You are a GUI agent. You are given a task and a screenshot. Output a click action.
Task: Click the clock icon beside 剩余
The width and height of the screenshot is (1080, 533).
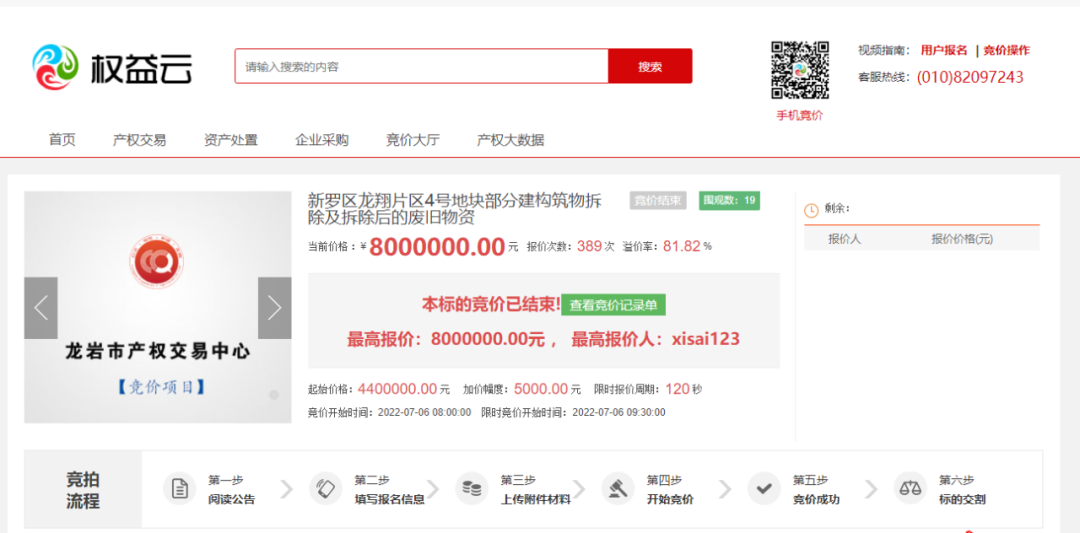811,209
